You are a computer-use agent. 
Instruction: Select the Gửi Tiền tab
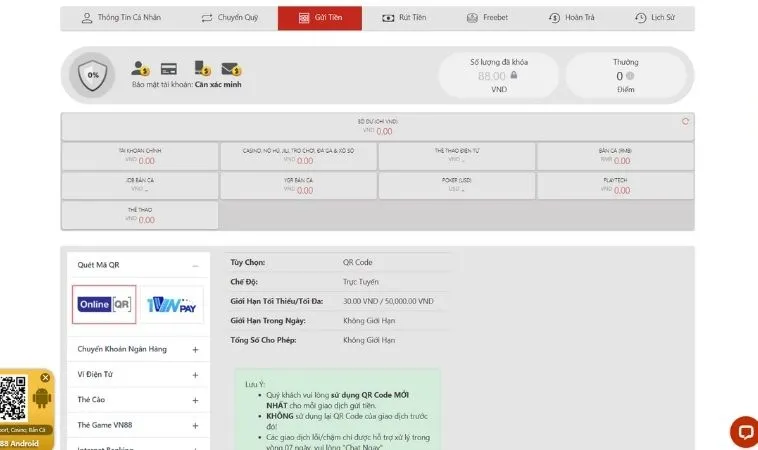[x=320, y=18]
